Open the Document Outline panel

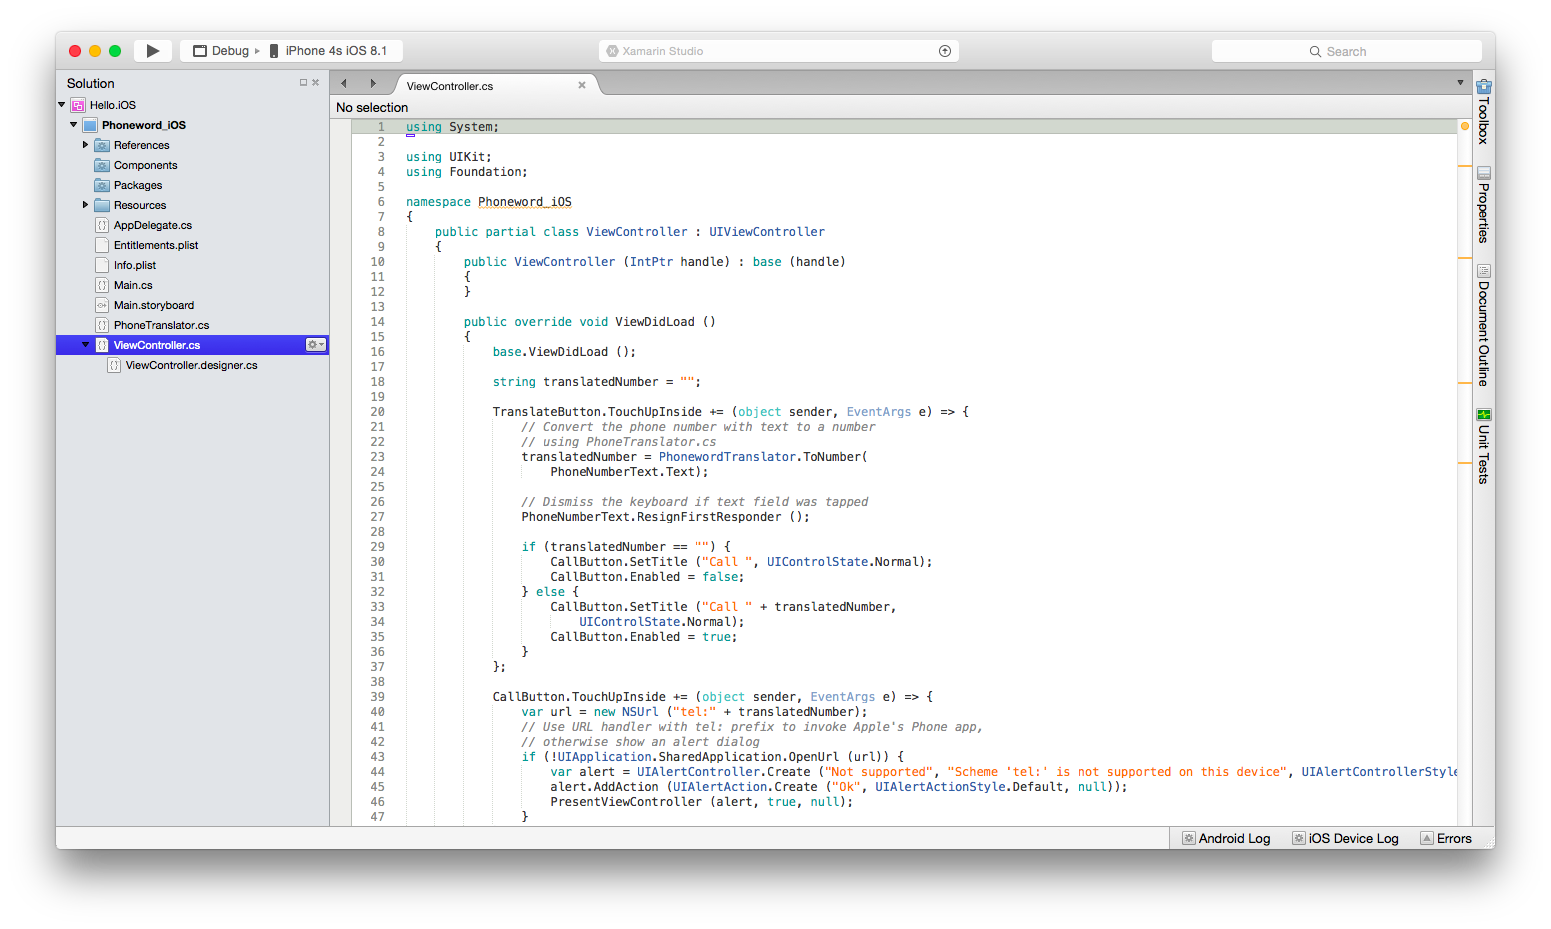pos(1484,326)
